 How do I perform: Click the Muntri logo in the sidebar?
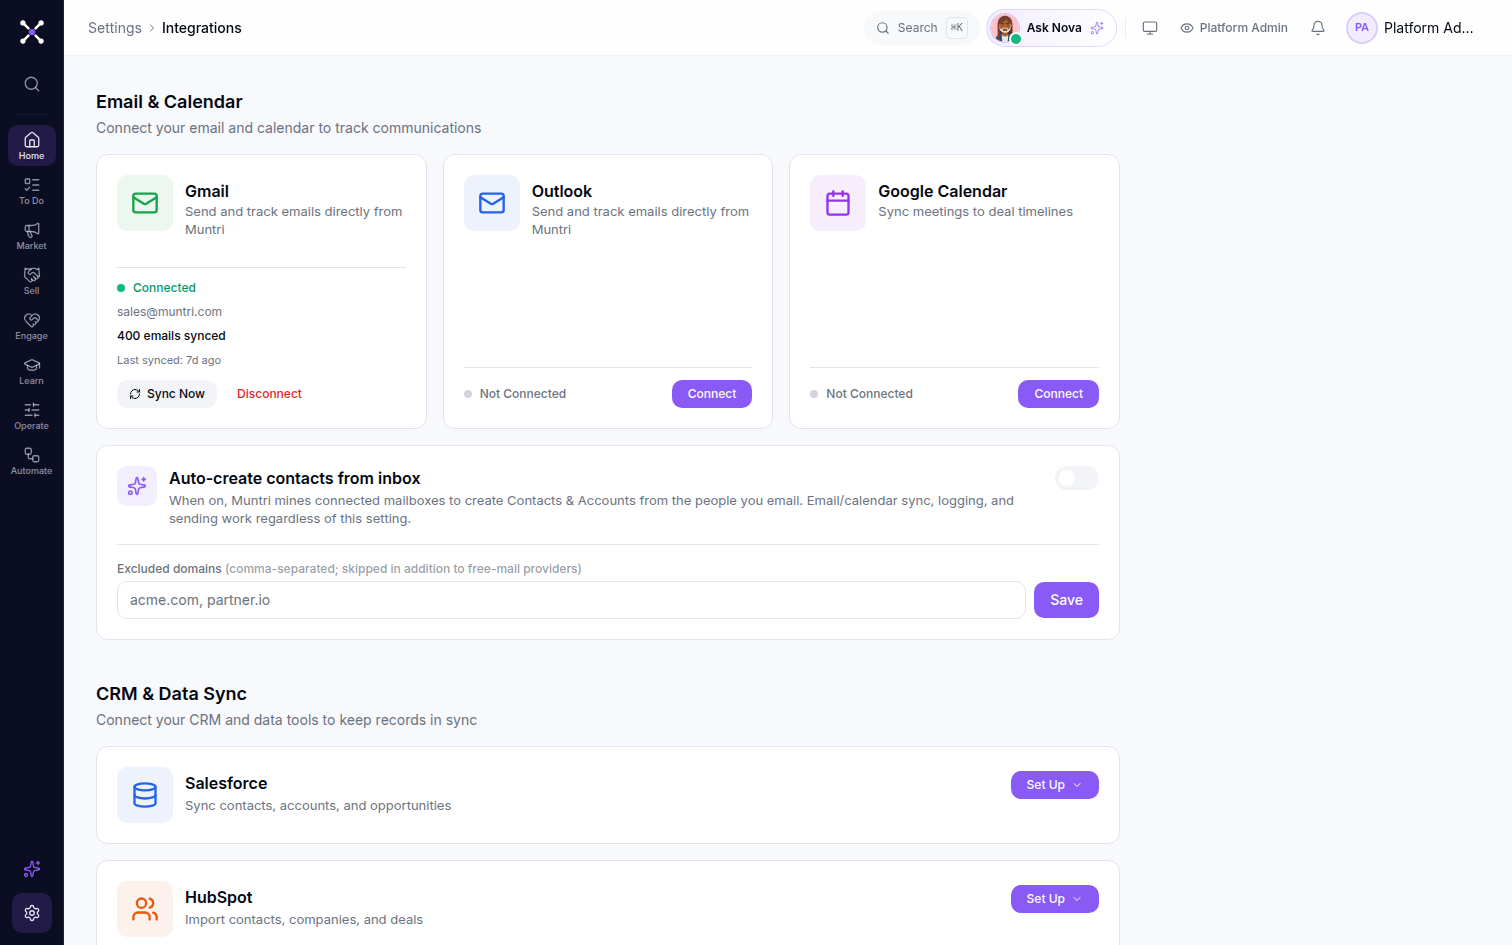(x=32, y=32)
